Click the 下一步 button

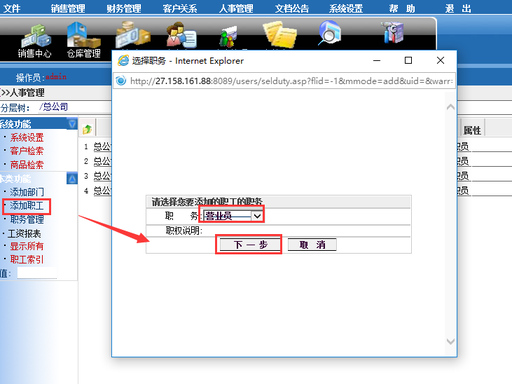pos(250,245)
